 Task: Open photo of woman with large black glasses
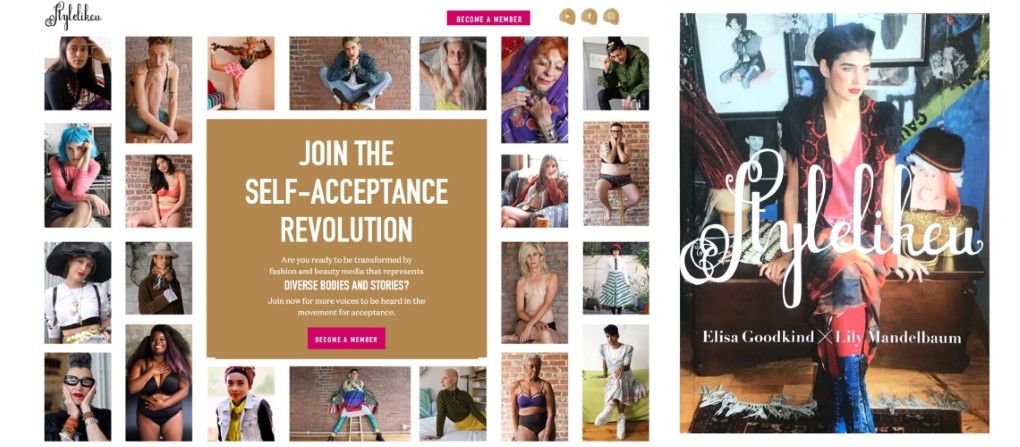77,397
